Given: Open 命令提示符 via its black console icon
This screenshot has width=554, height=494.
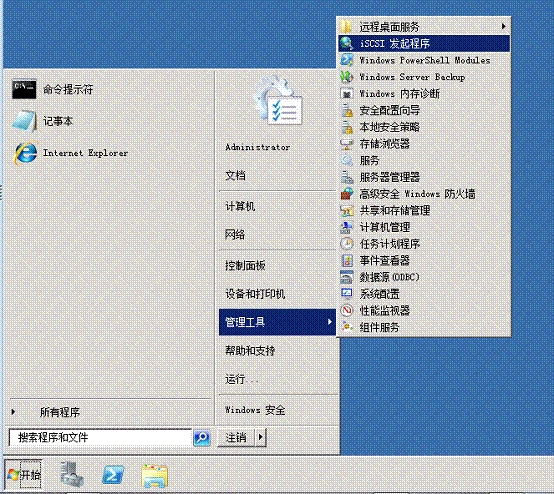Looking at the screenshot, I should [x=24, y=89].
